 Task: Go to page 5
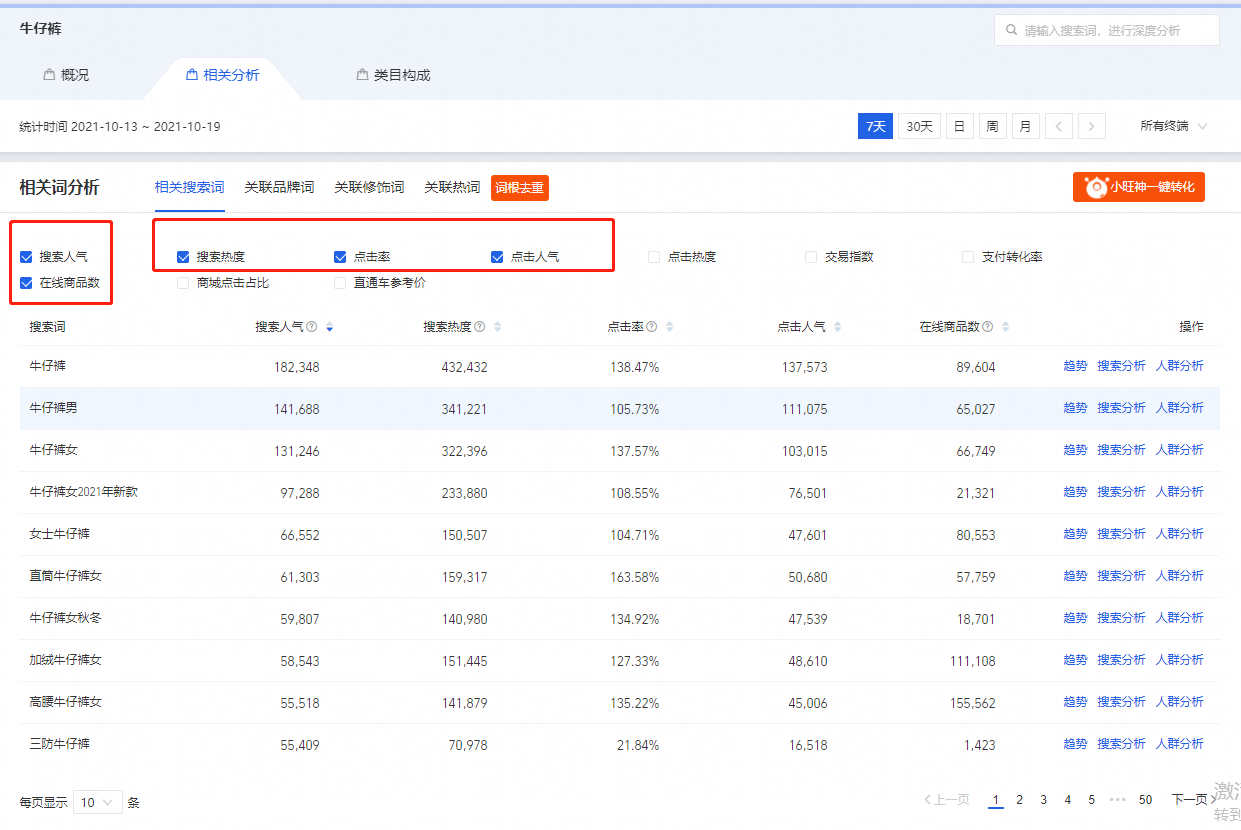tap(1092, 800)
